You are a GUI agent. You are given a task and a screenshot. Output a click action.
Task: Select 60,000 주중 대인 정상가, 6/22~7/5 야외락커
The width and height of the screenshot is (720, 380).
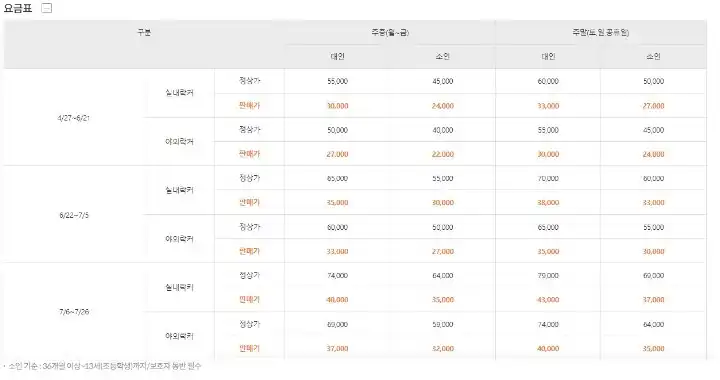click(x=338, y=227)
